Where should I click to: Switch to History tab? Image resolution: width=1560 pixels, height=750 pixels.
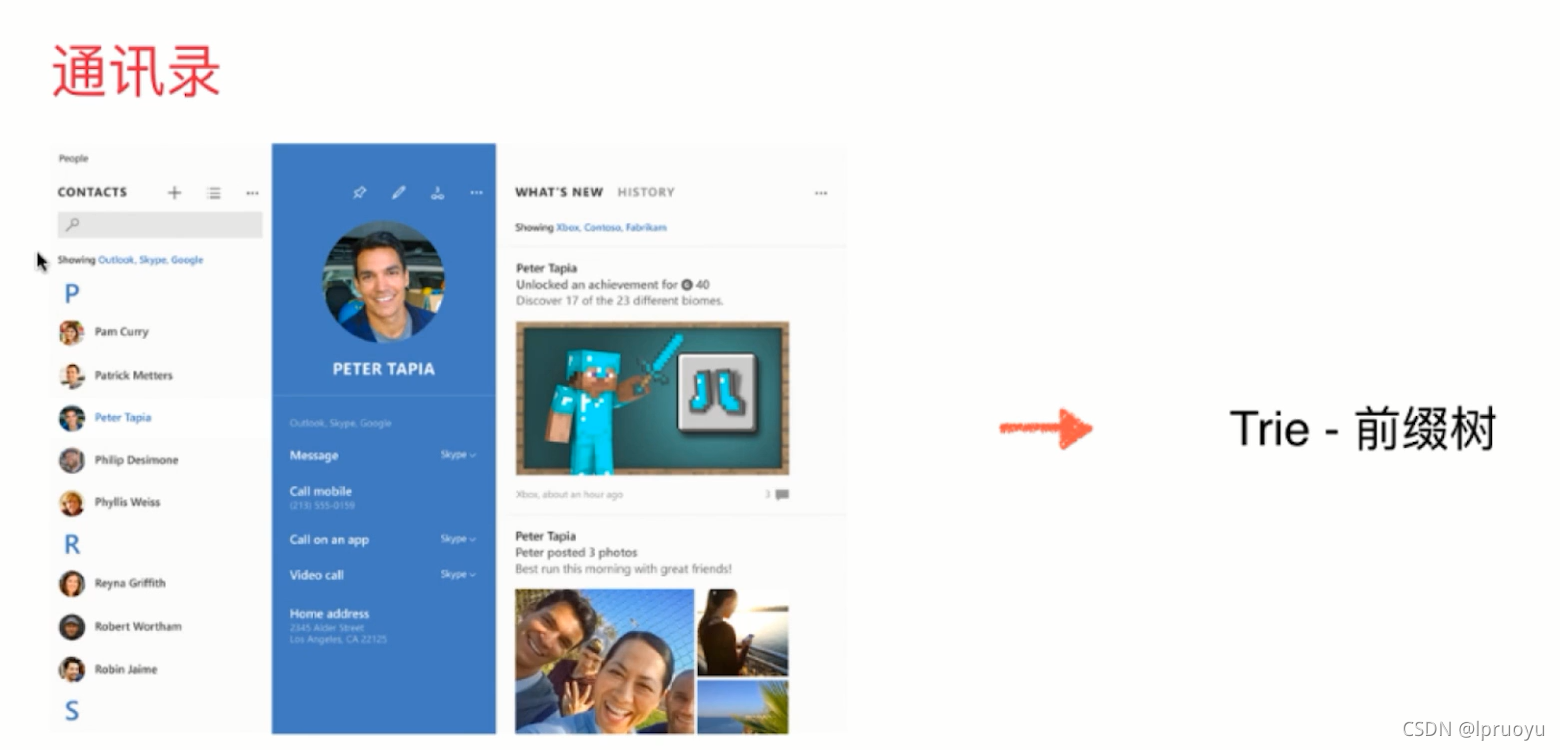(646, 192)
